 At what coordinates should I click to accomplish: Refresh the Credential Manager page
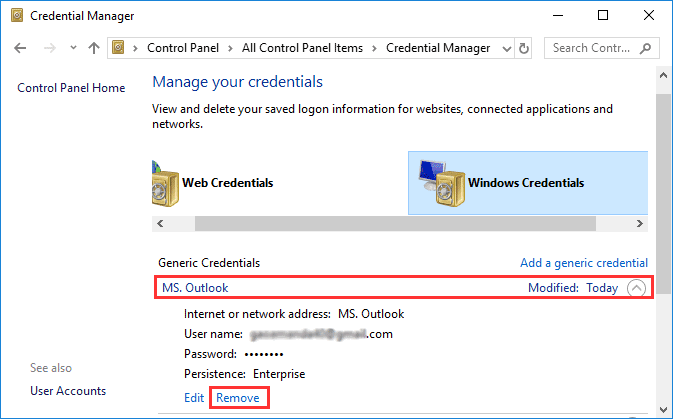[x=524, y=49]
